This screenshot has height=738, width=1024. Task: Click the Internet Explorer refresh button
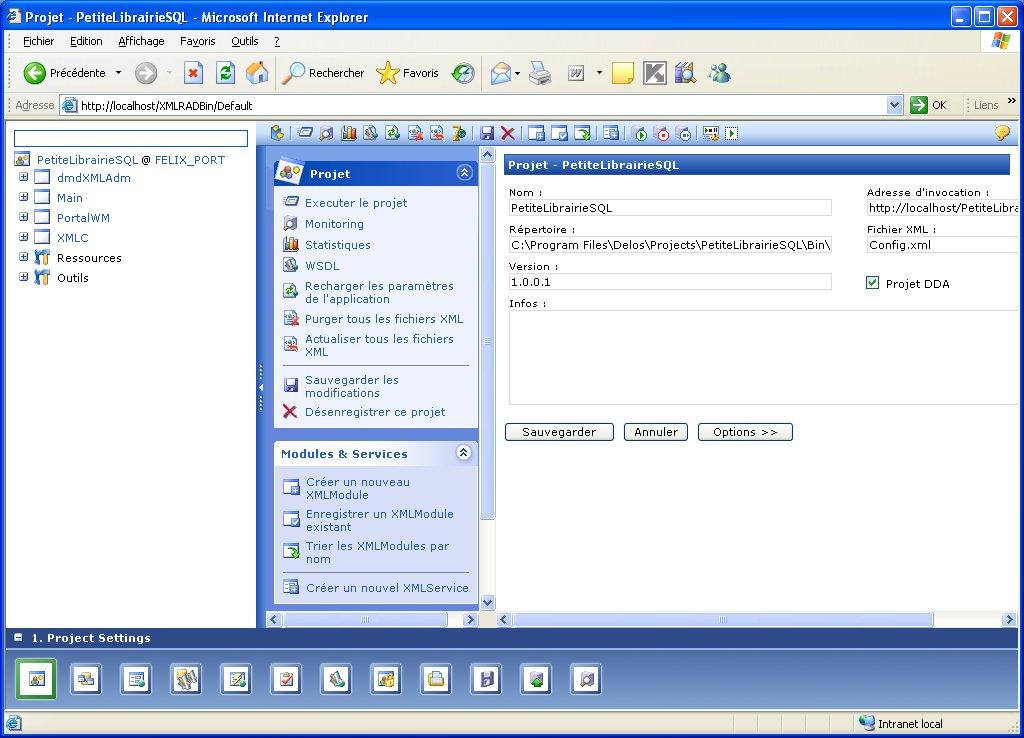[x=226, y=73]
